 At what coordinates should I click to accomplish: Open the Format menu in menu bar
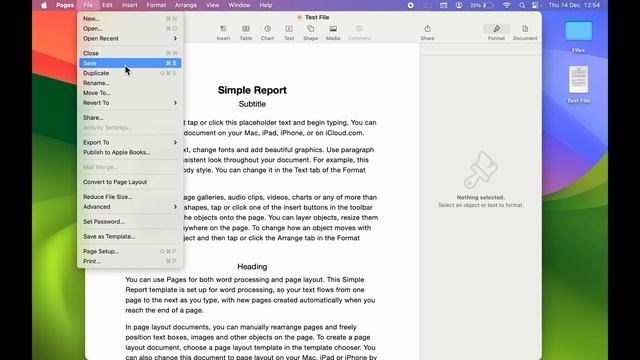click(156, 5)
